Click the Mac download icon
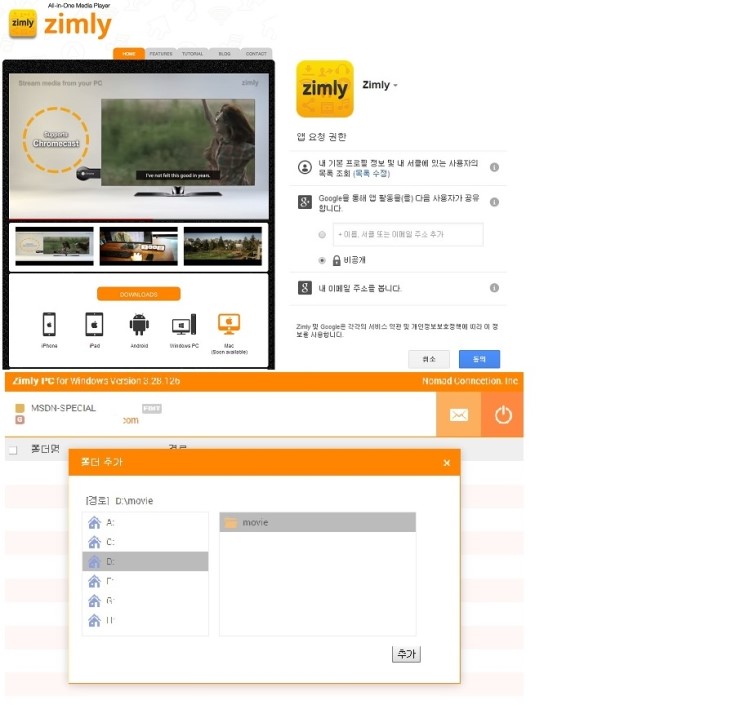740x705 pixels. (x=229, y=323)
